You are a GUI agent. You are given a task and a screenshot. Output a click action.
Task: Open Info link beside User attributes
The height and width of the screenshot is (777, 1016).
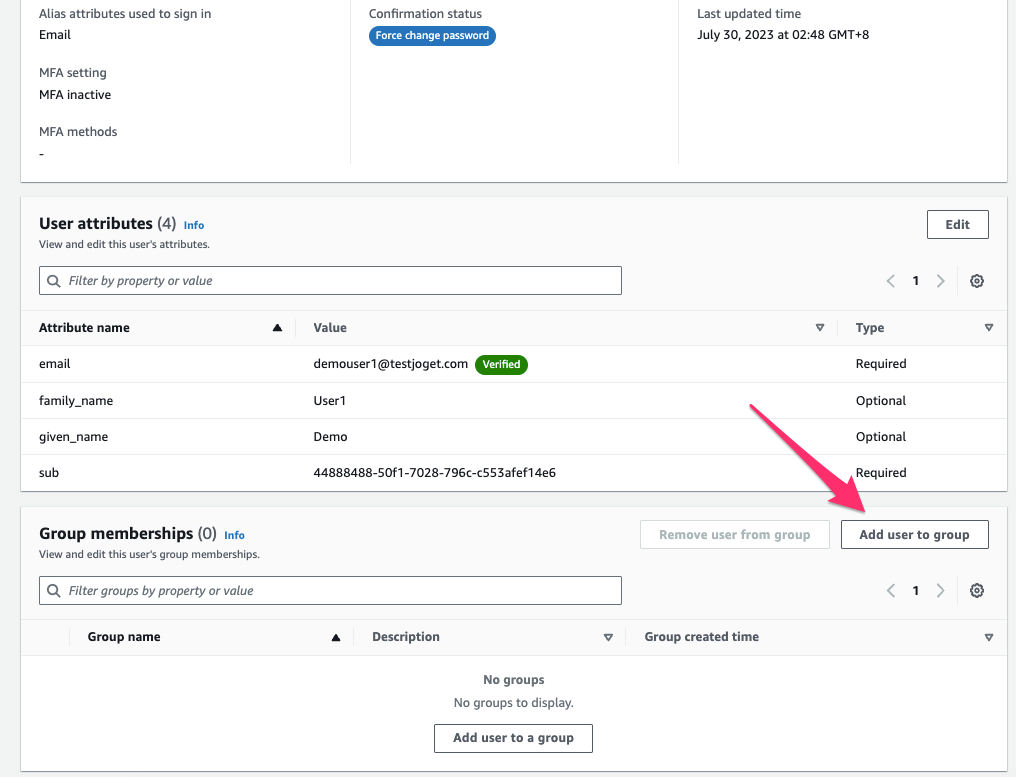pyautogui.click(x=194, y=226)
